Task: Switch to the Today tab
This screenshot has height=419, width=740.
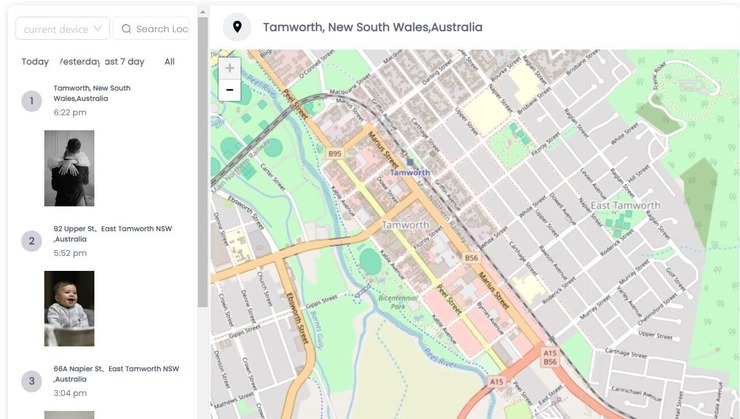Action: pos(35,62)
